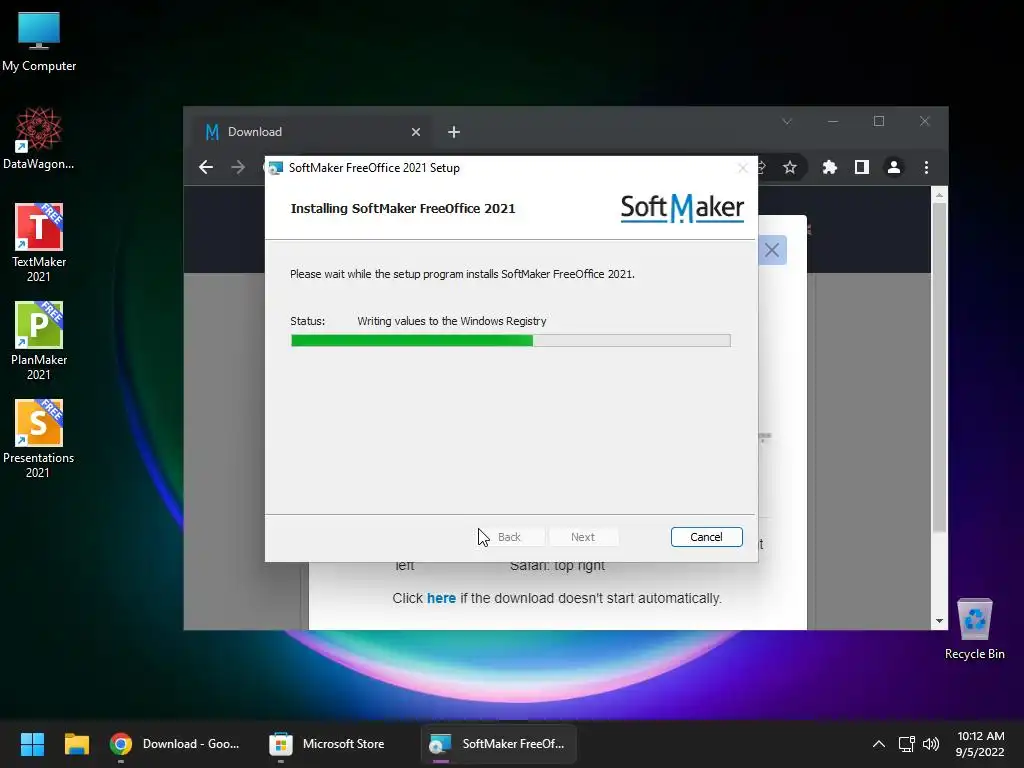Image resolution: width=1024 pixels, height=768 pixels.
Task: Click the scrollbar down arrow in Chrome
Action: pos(939,621)
